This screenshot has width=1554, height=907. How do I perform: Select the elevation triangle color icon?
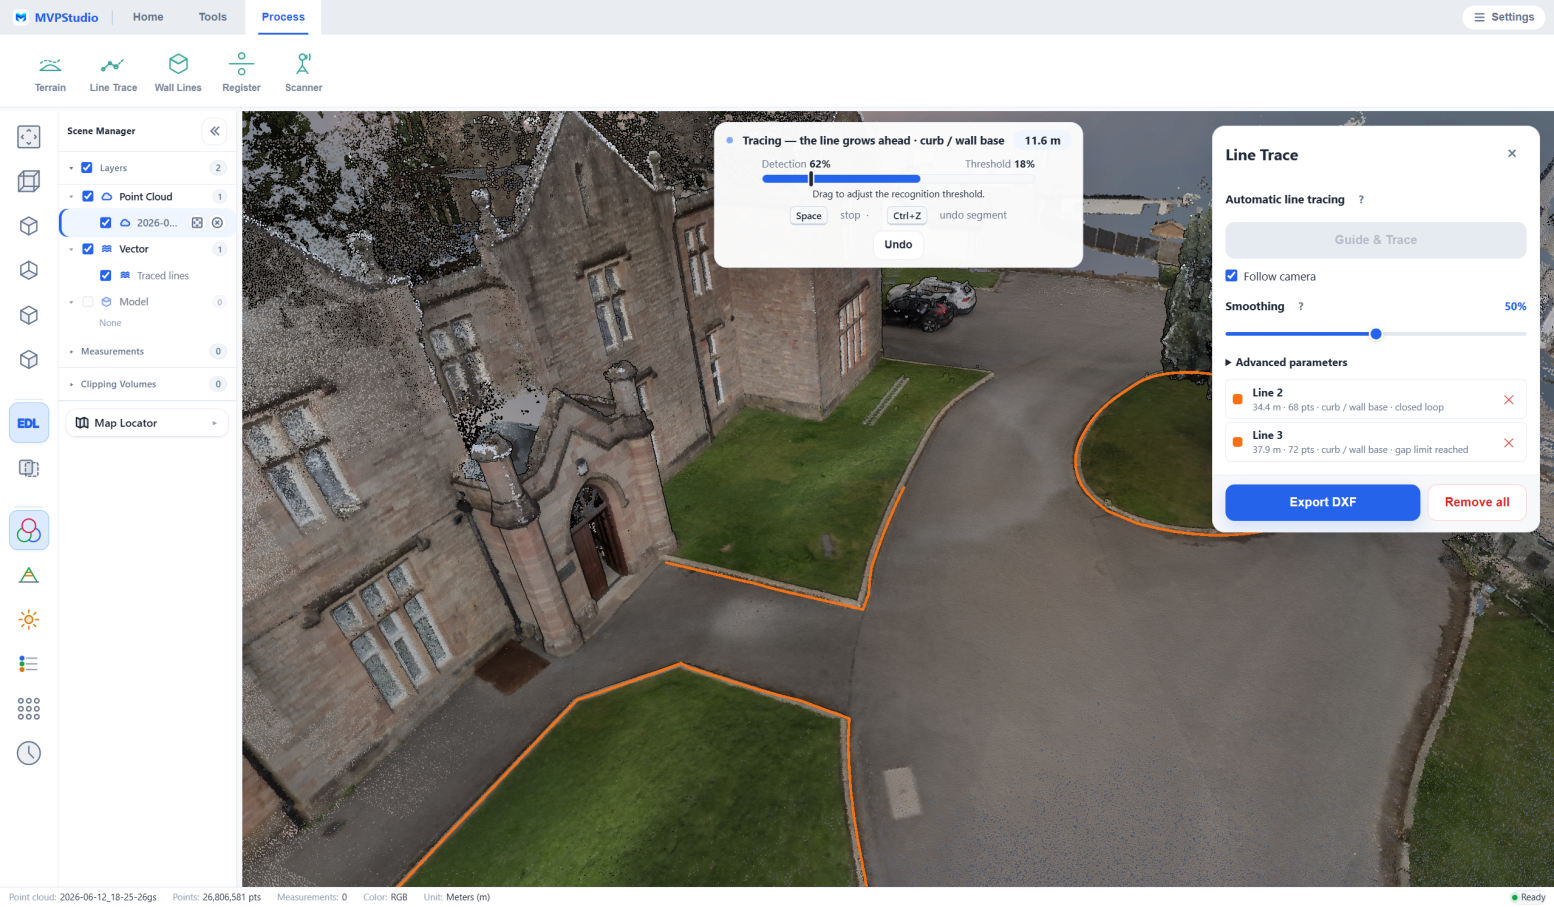pyautogui.click(x=29, y=575)
